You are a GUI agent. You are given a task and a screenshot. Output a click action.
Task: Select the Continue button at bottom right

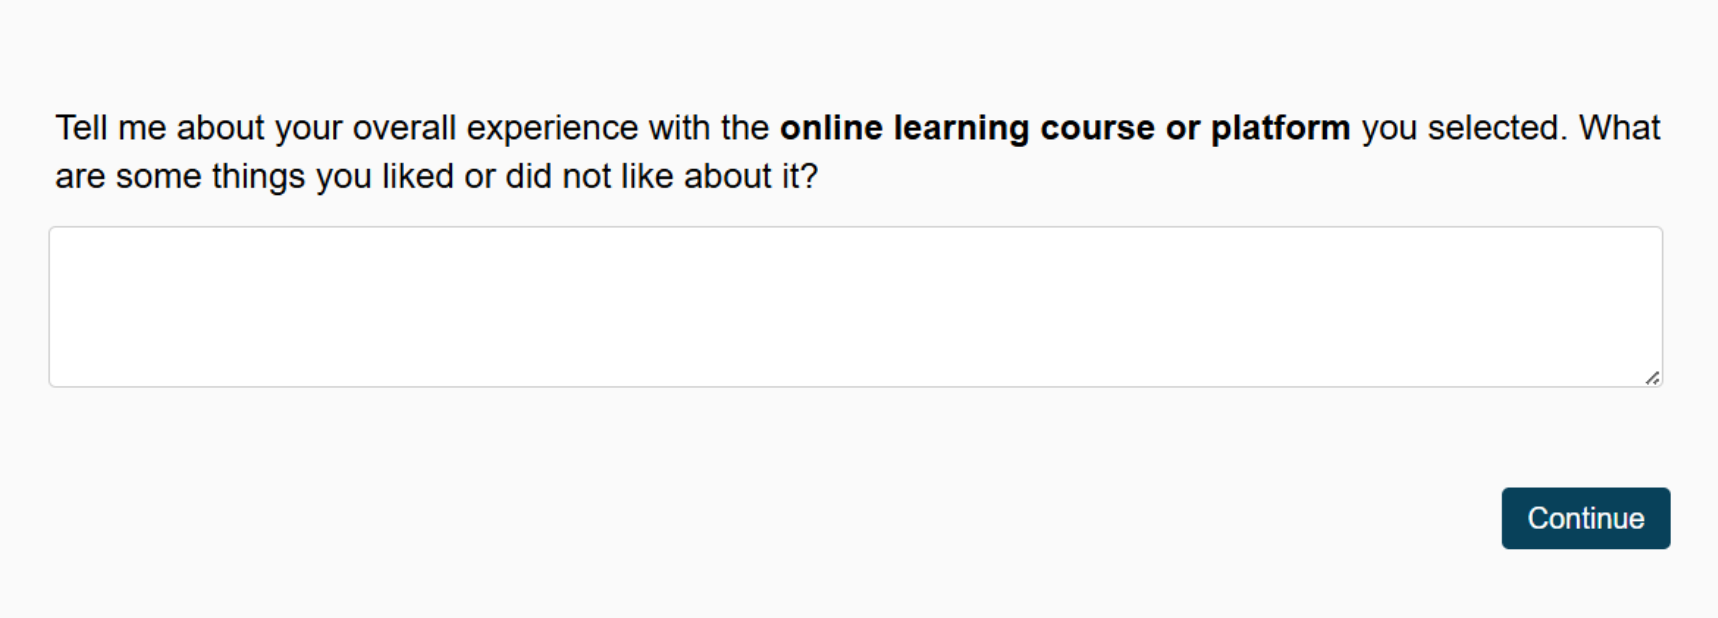coord(1586,518)
